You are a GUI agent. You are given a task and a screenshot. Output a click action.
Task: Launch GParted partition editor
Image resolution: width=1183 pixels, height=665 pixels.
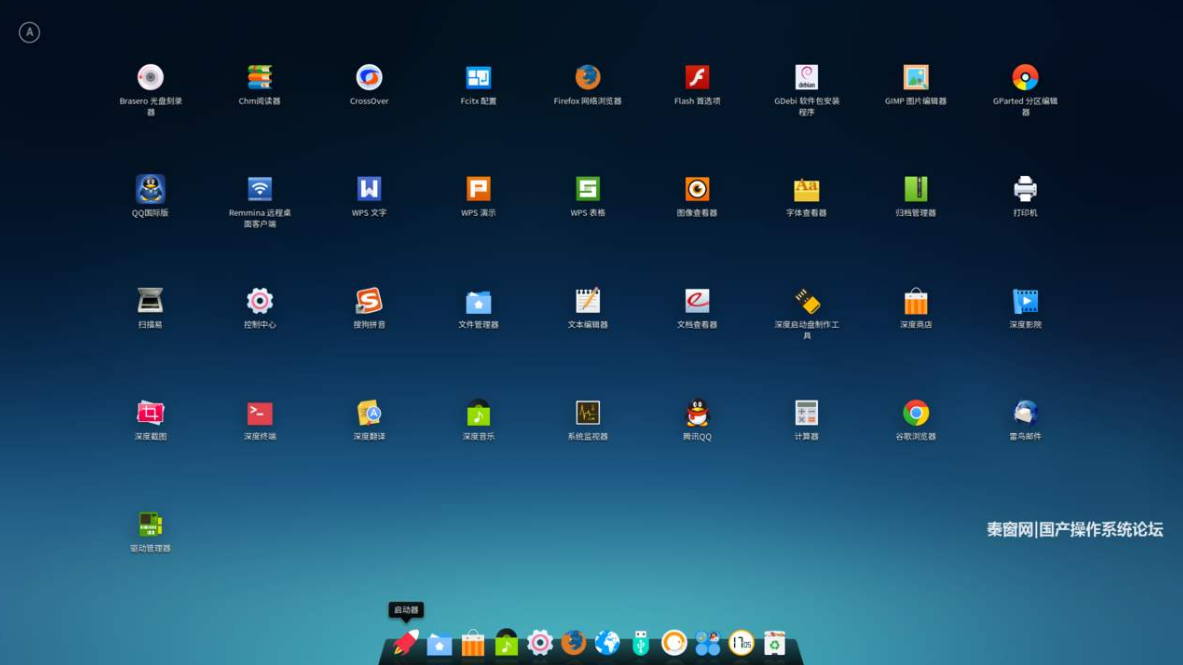coord(1025,78)
